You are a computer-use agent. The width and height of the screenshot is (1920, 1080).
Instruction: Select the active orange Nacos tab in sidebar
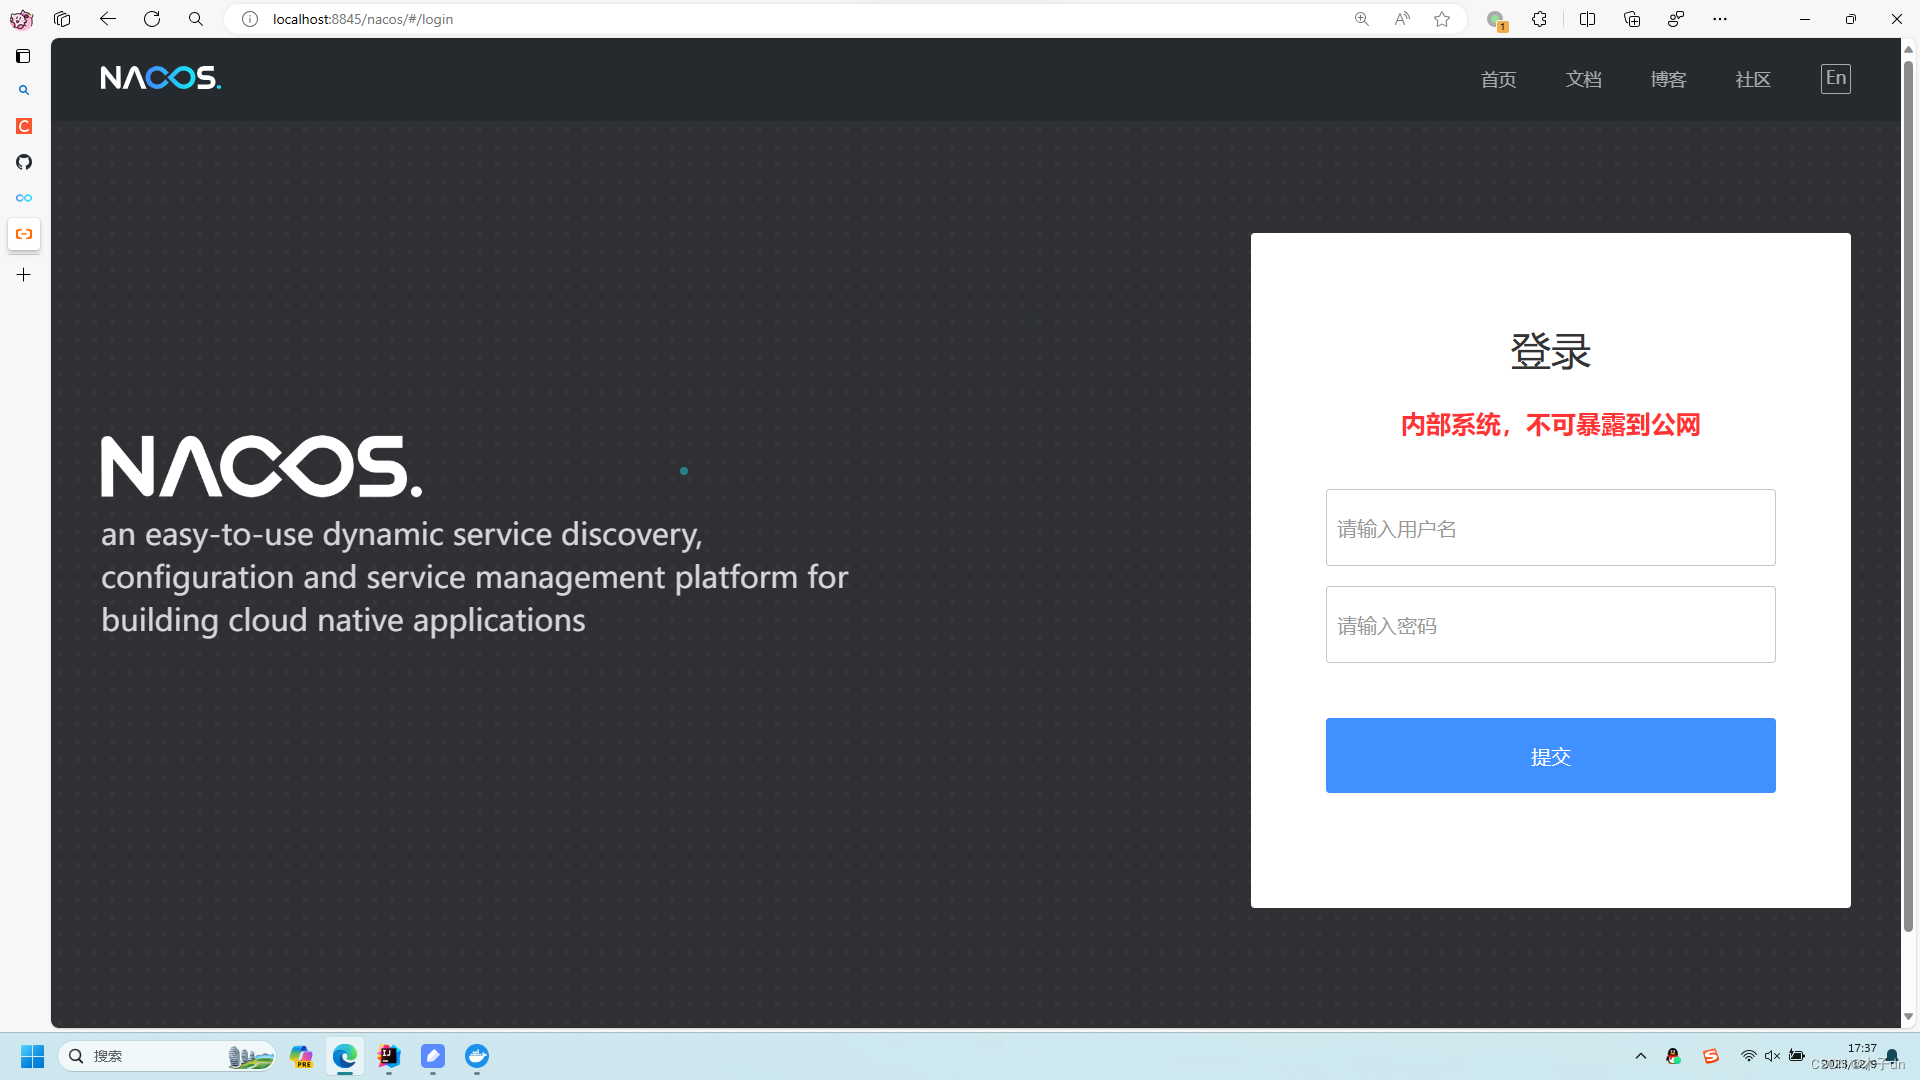tap(24, 234)
